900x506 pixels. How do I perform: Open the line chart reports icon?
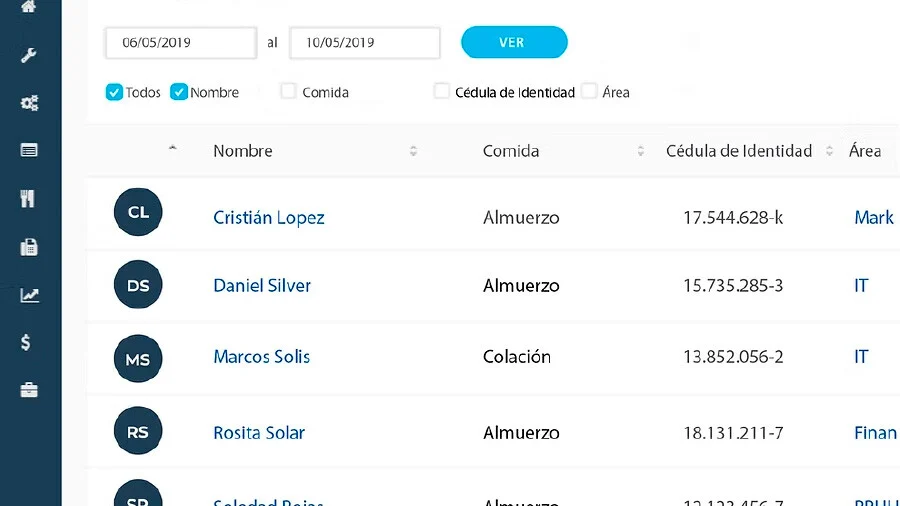pyautogui.click(x=29, y=295)
